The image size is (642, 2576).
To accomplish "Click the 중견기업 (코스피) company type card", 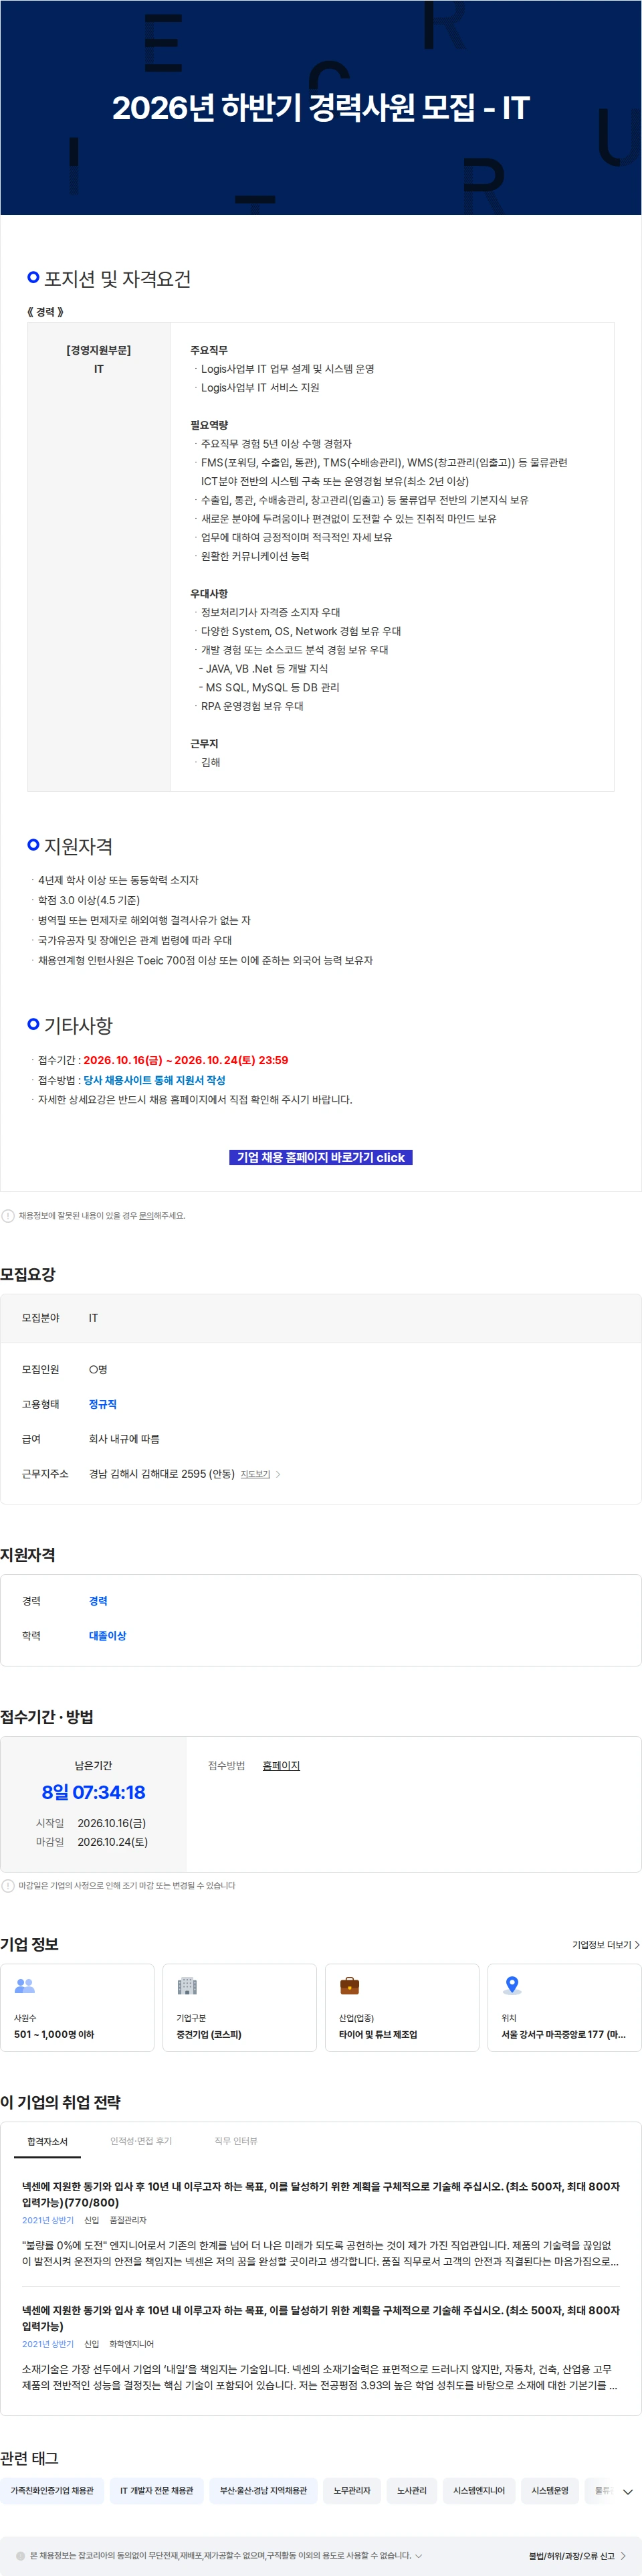I will tap(240, 2008).
